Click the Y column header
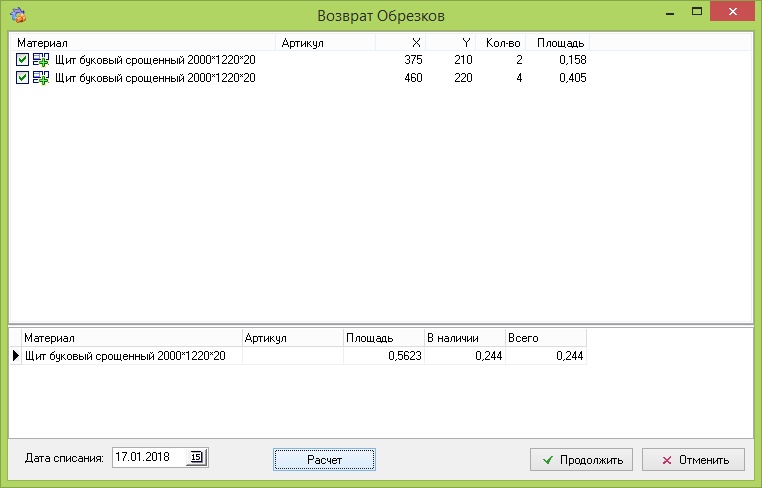 450,43
